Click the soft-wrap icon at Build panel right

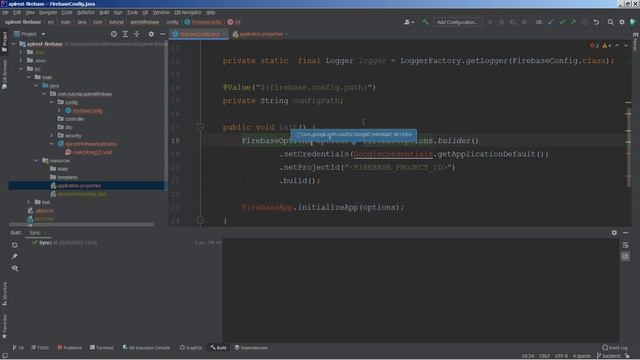pos(625,245)
